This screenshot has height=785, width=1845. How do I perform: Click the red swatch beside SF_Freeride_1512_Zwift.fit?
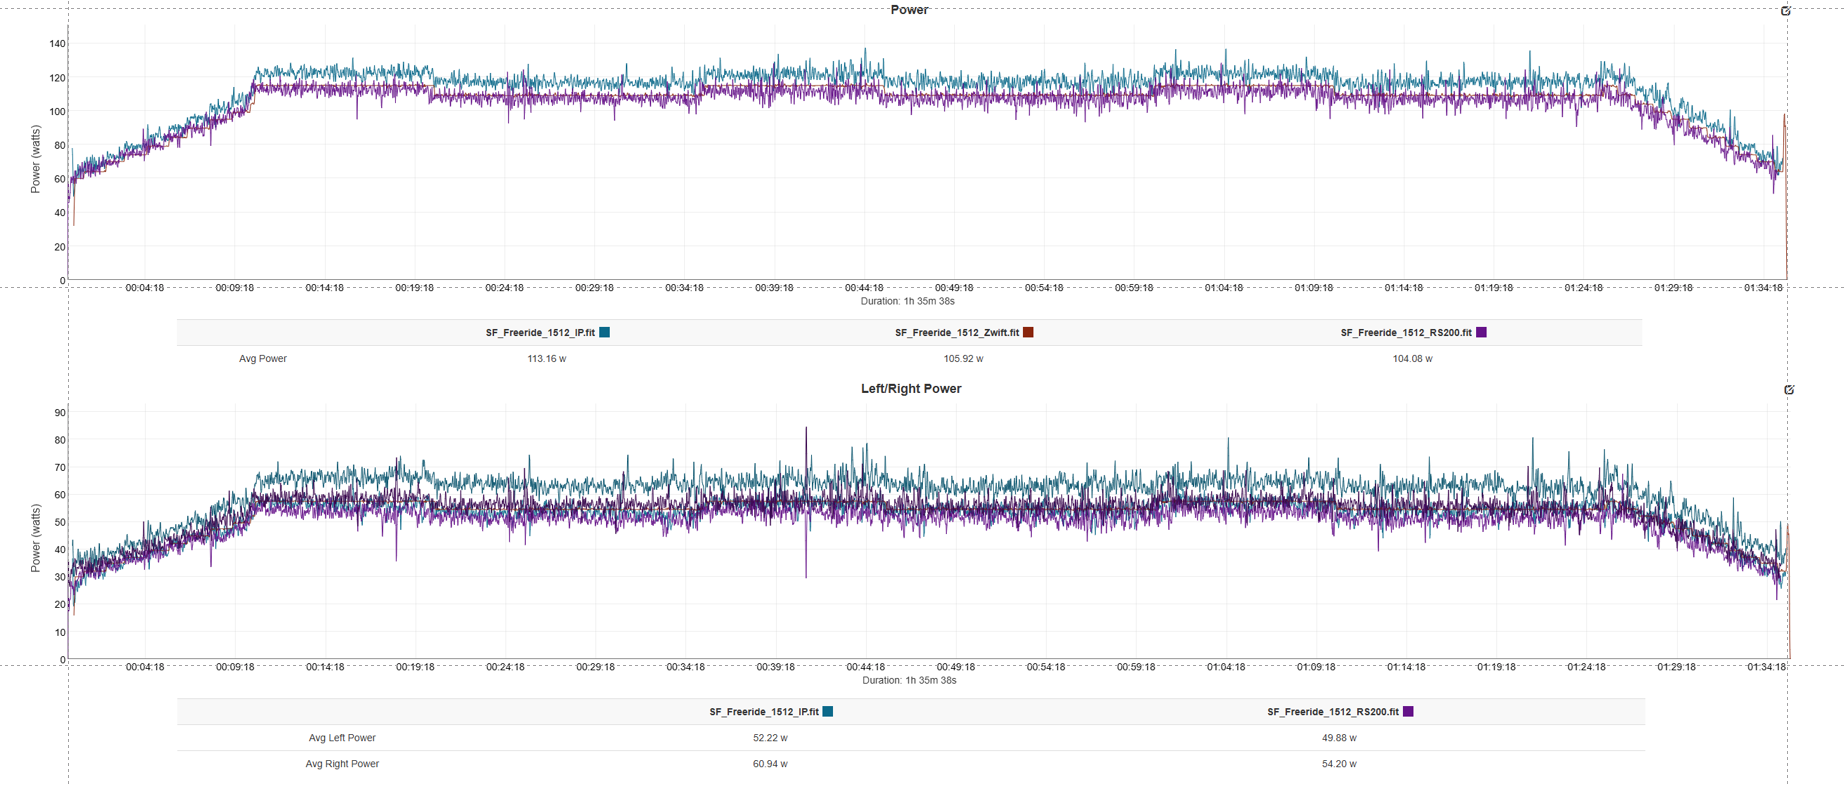[x=1028, y=333]
